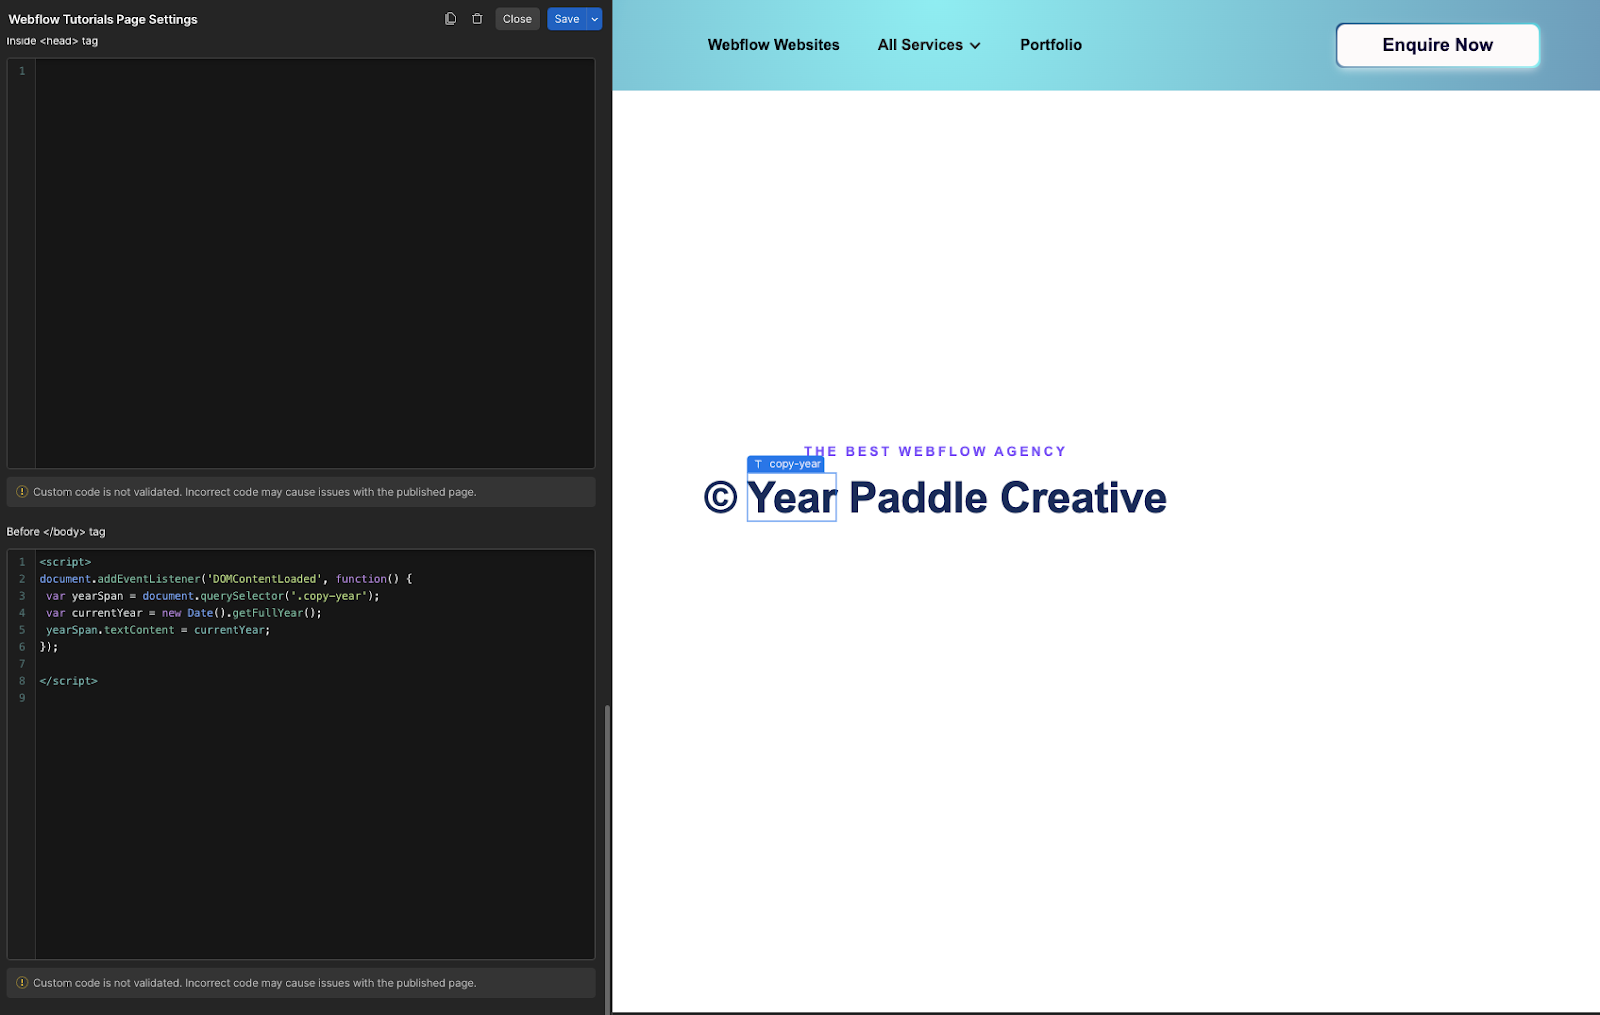Close the page settings panel
The width and height of the screenshot is (1600, 1015).
517,19
